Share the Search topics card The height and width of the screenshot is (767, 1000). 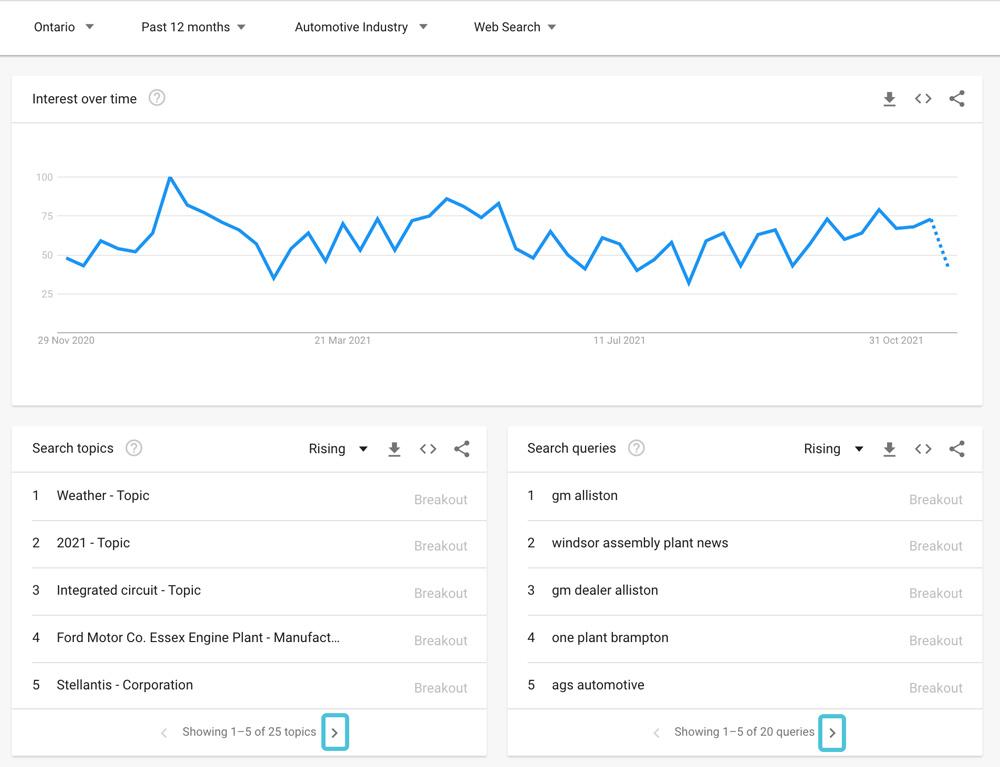[462, 449]
